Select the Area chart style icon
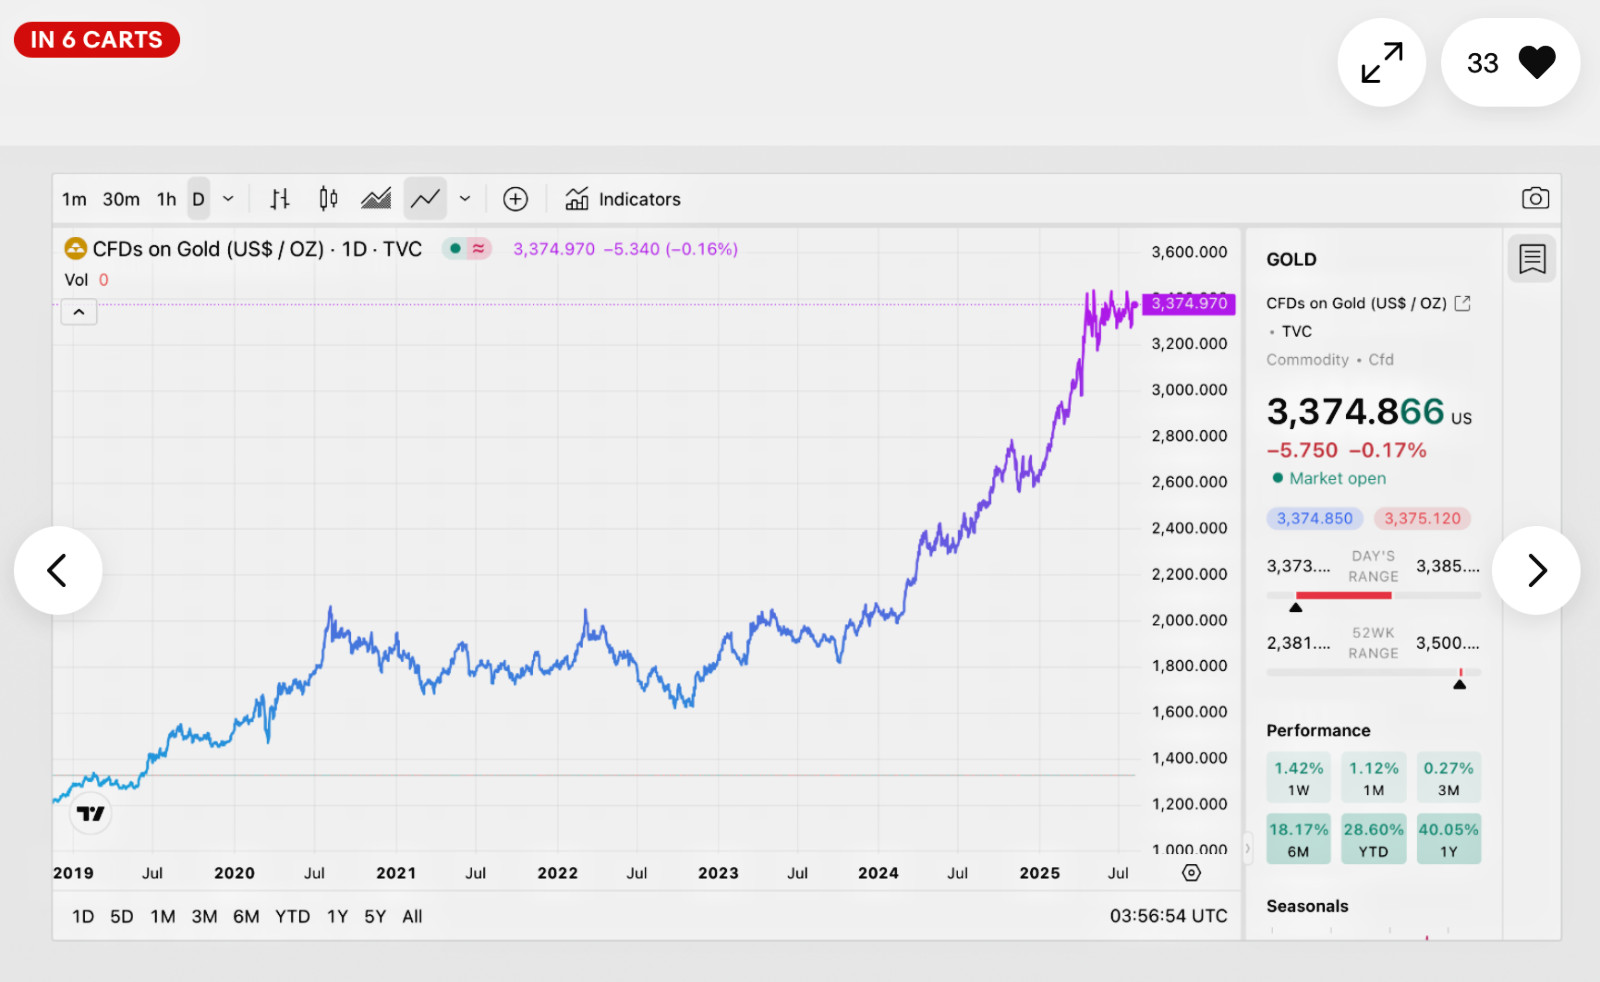Image resolution: width=1600 pixels, height=982 pixels. [x=376, y=199]
